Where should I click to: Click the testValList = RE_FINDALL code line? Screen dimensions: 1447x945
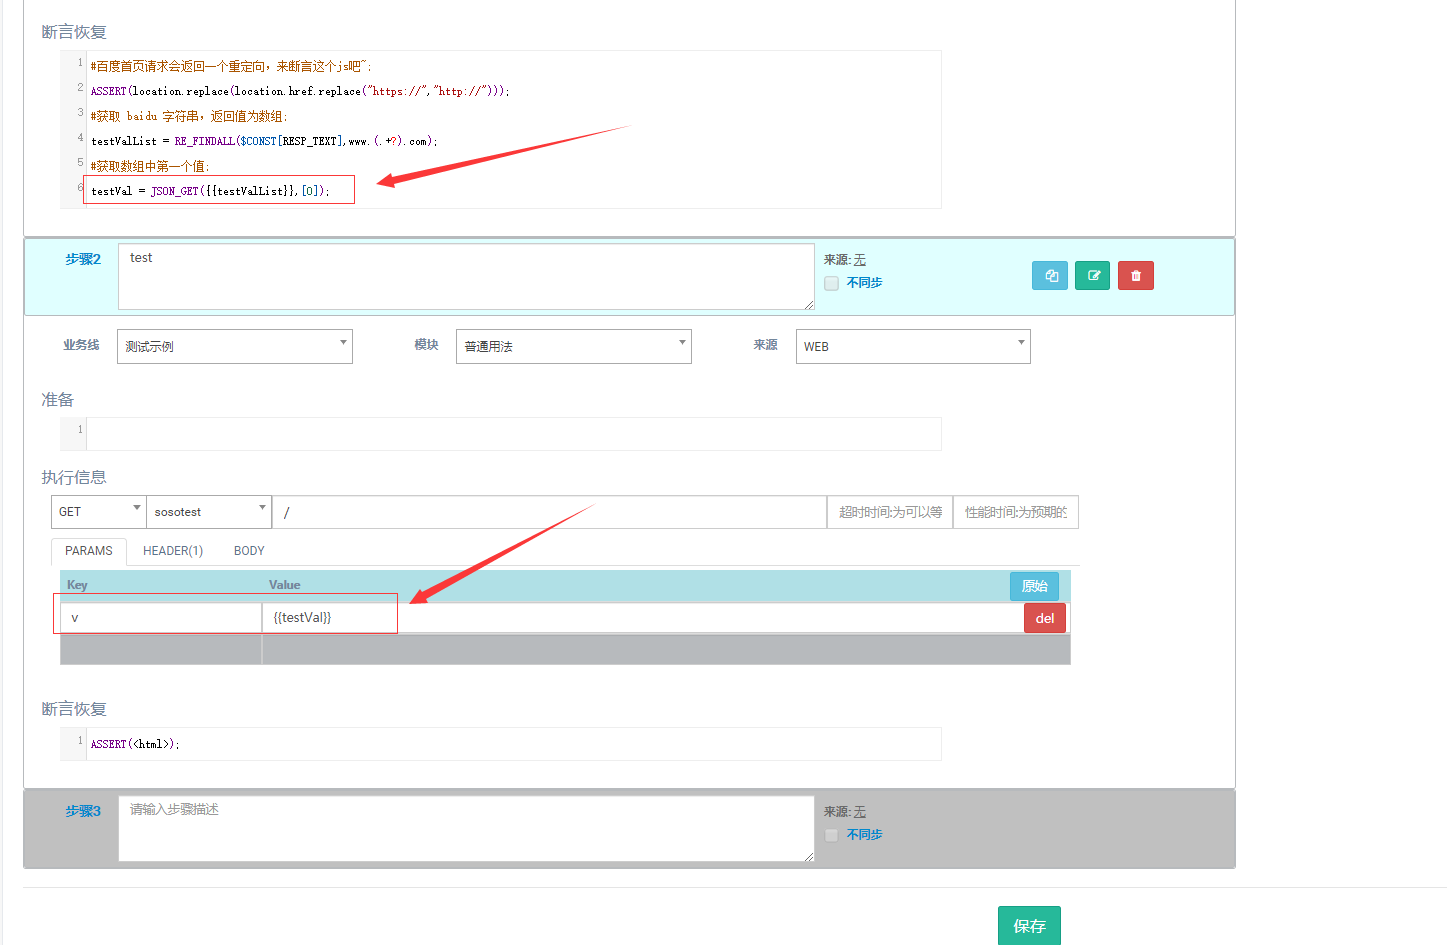tap(264, 141)
